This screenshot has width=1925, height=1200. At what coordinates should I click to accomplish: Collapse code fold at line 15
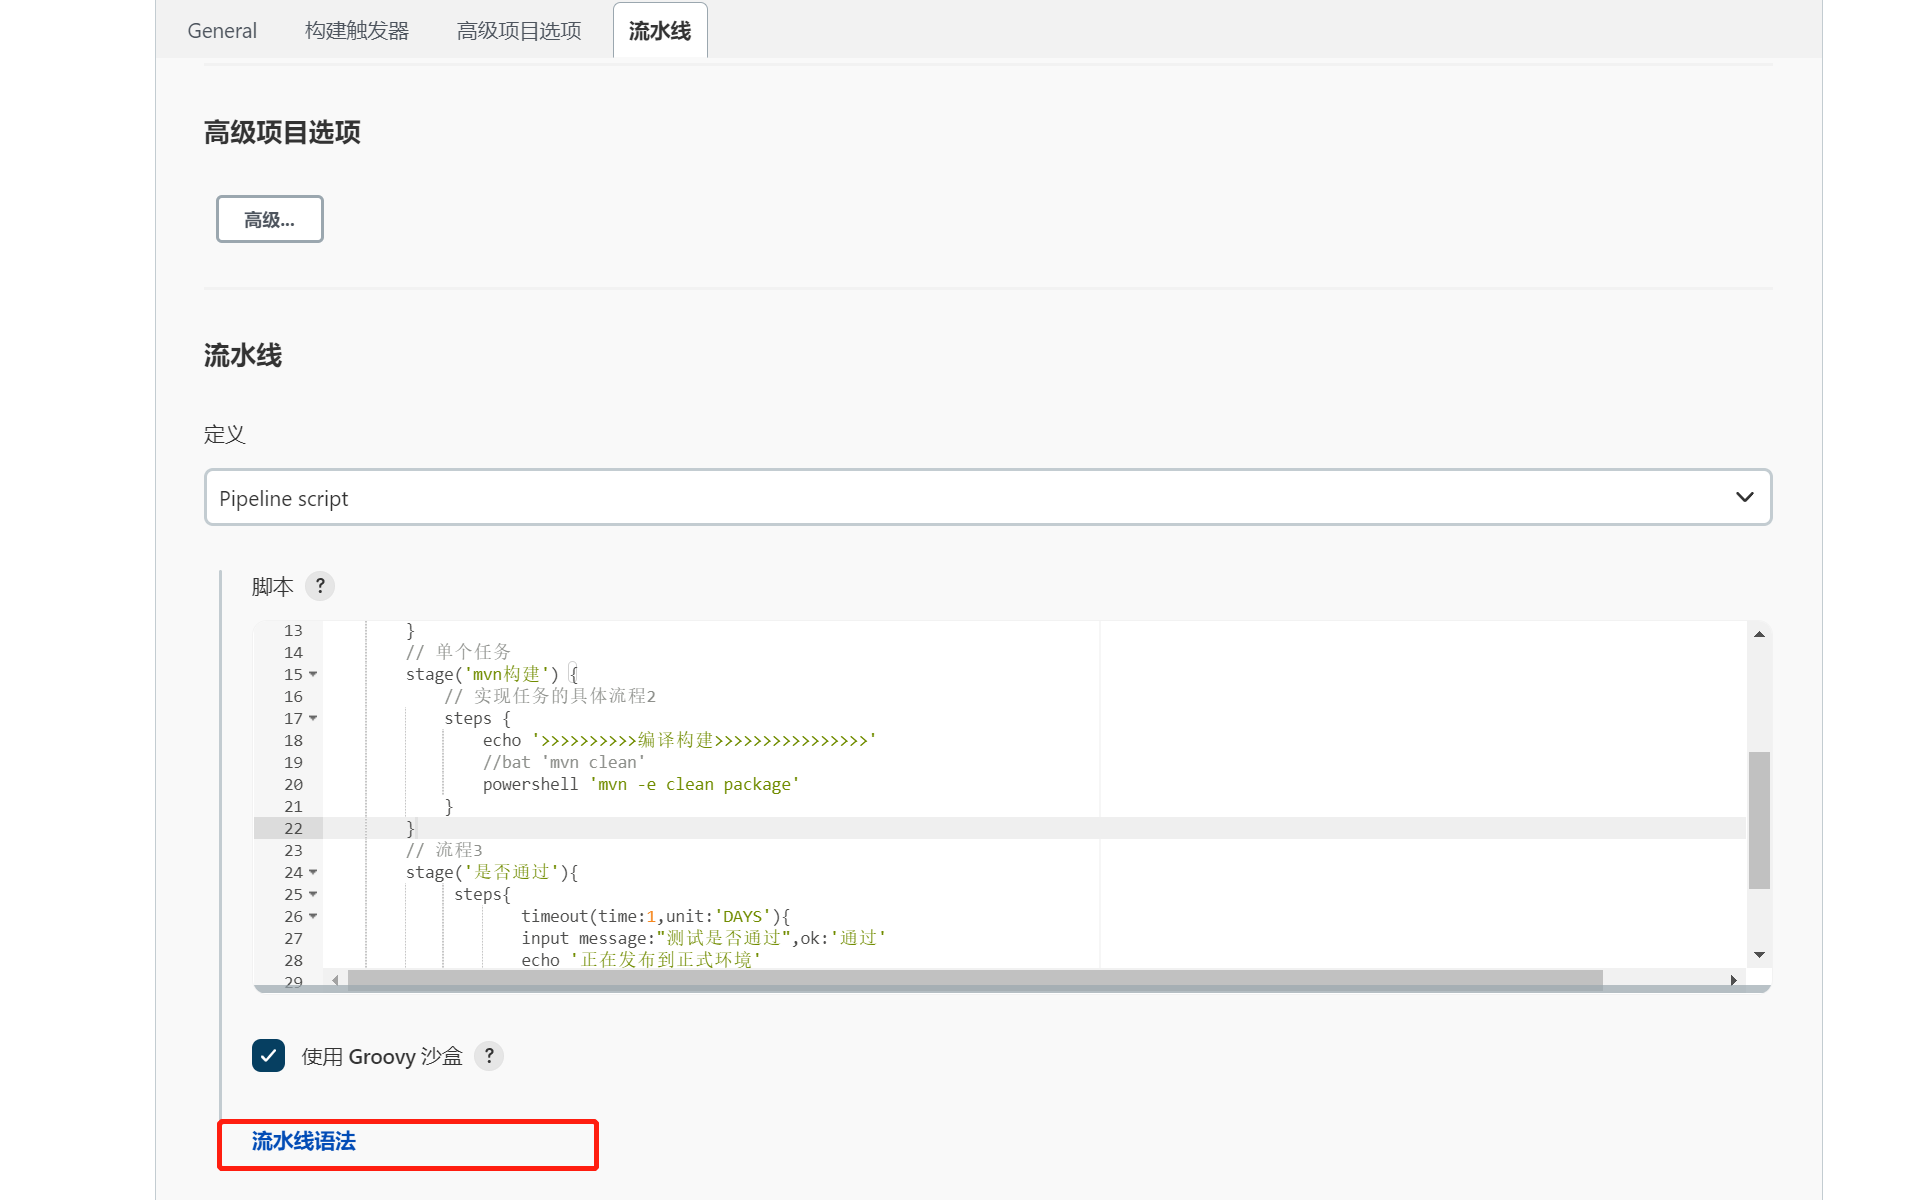313,674
